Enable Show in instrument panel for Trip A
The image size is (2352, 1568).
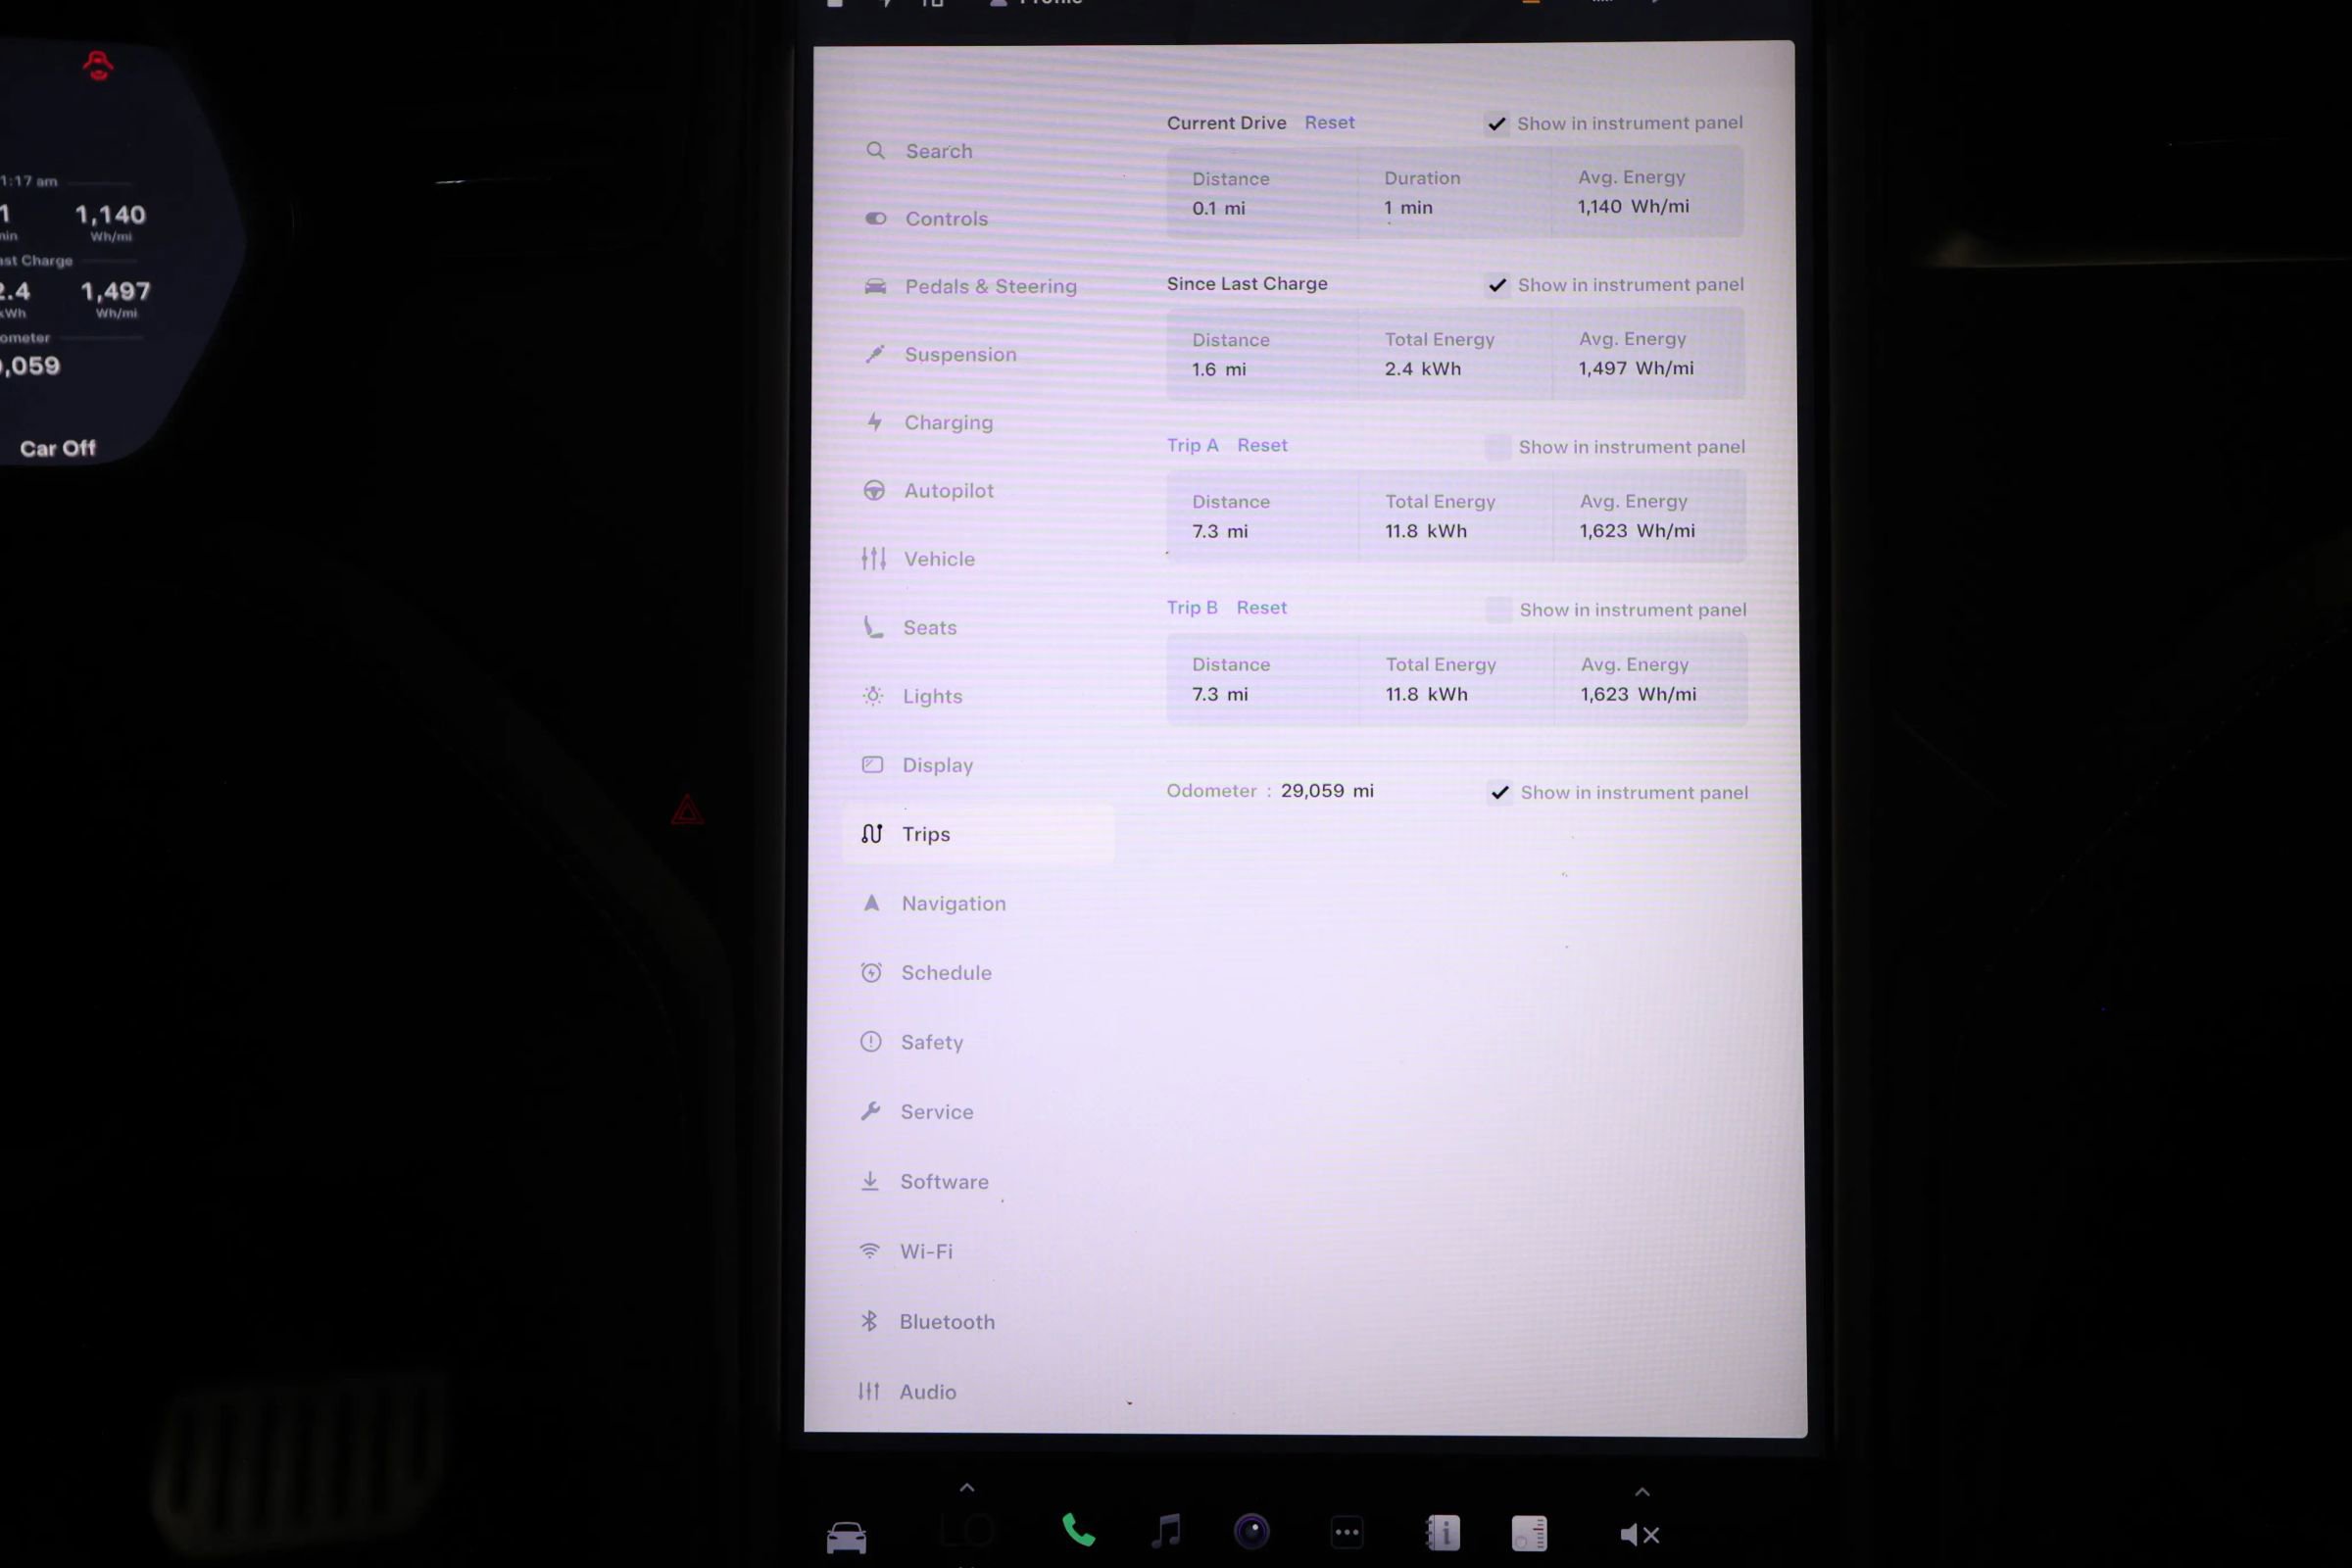coord(1498,447)
